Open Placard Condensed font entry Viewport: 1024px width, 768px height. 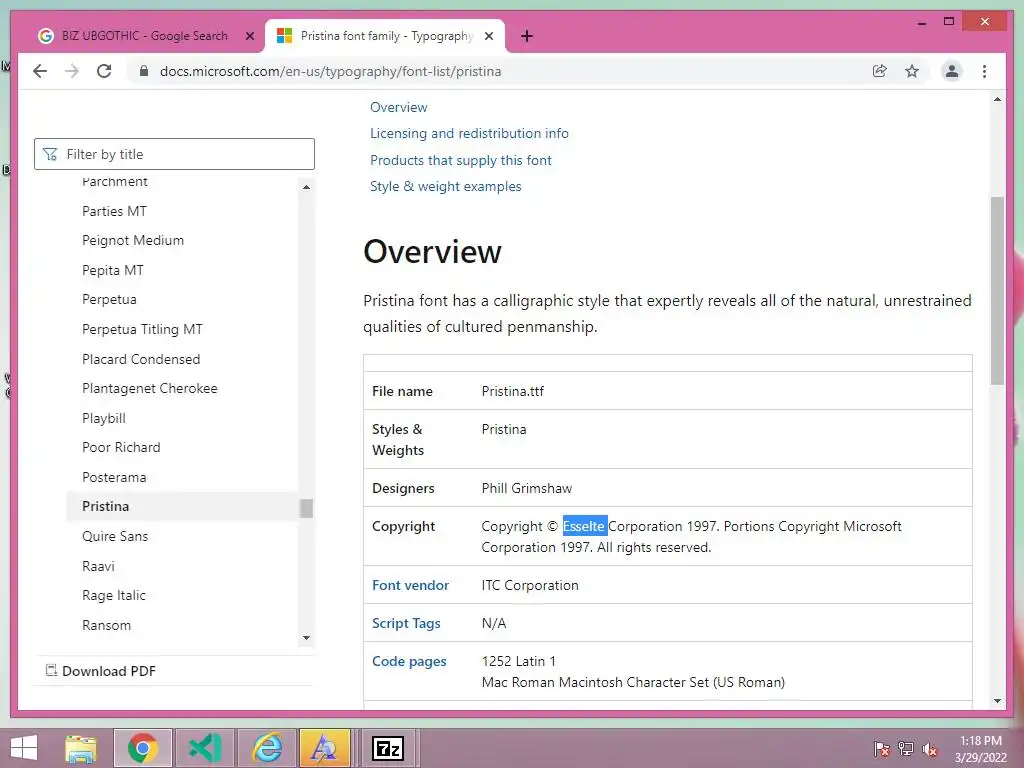click(x=141, y=359)
